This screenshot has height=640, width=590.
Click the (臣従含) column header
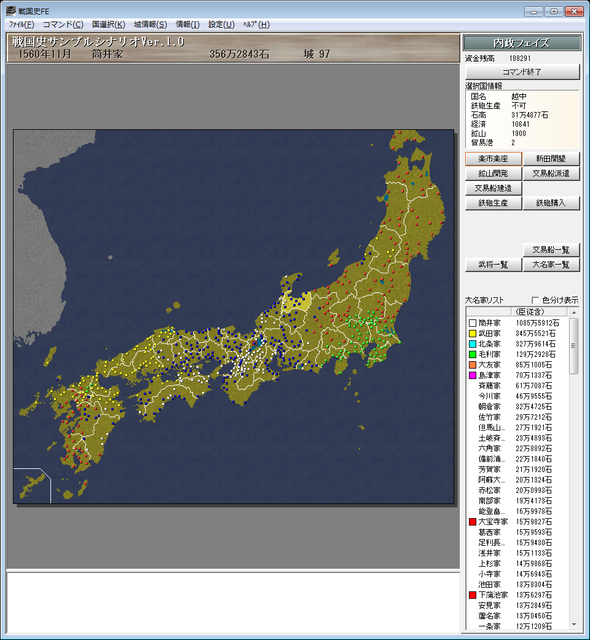click(x=539, y=312)
